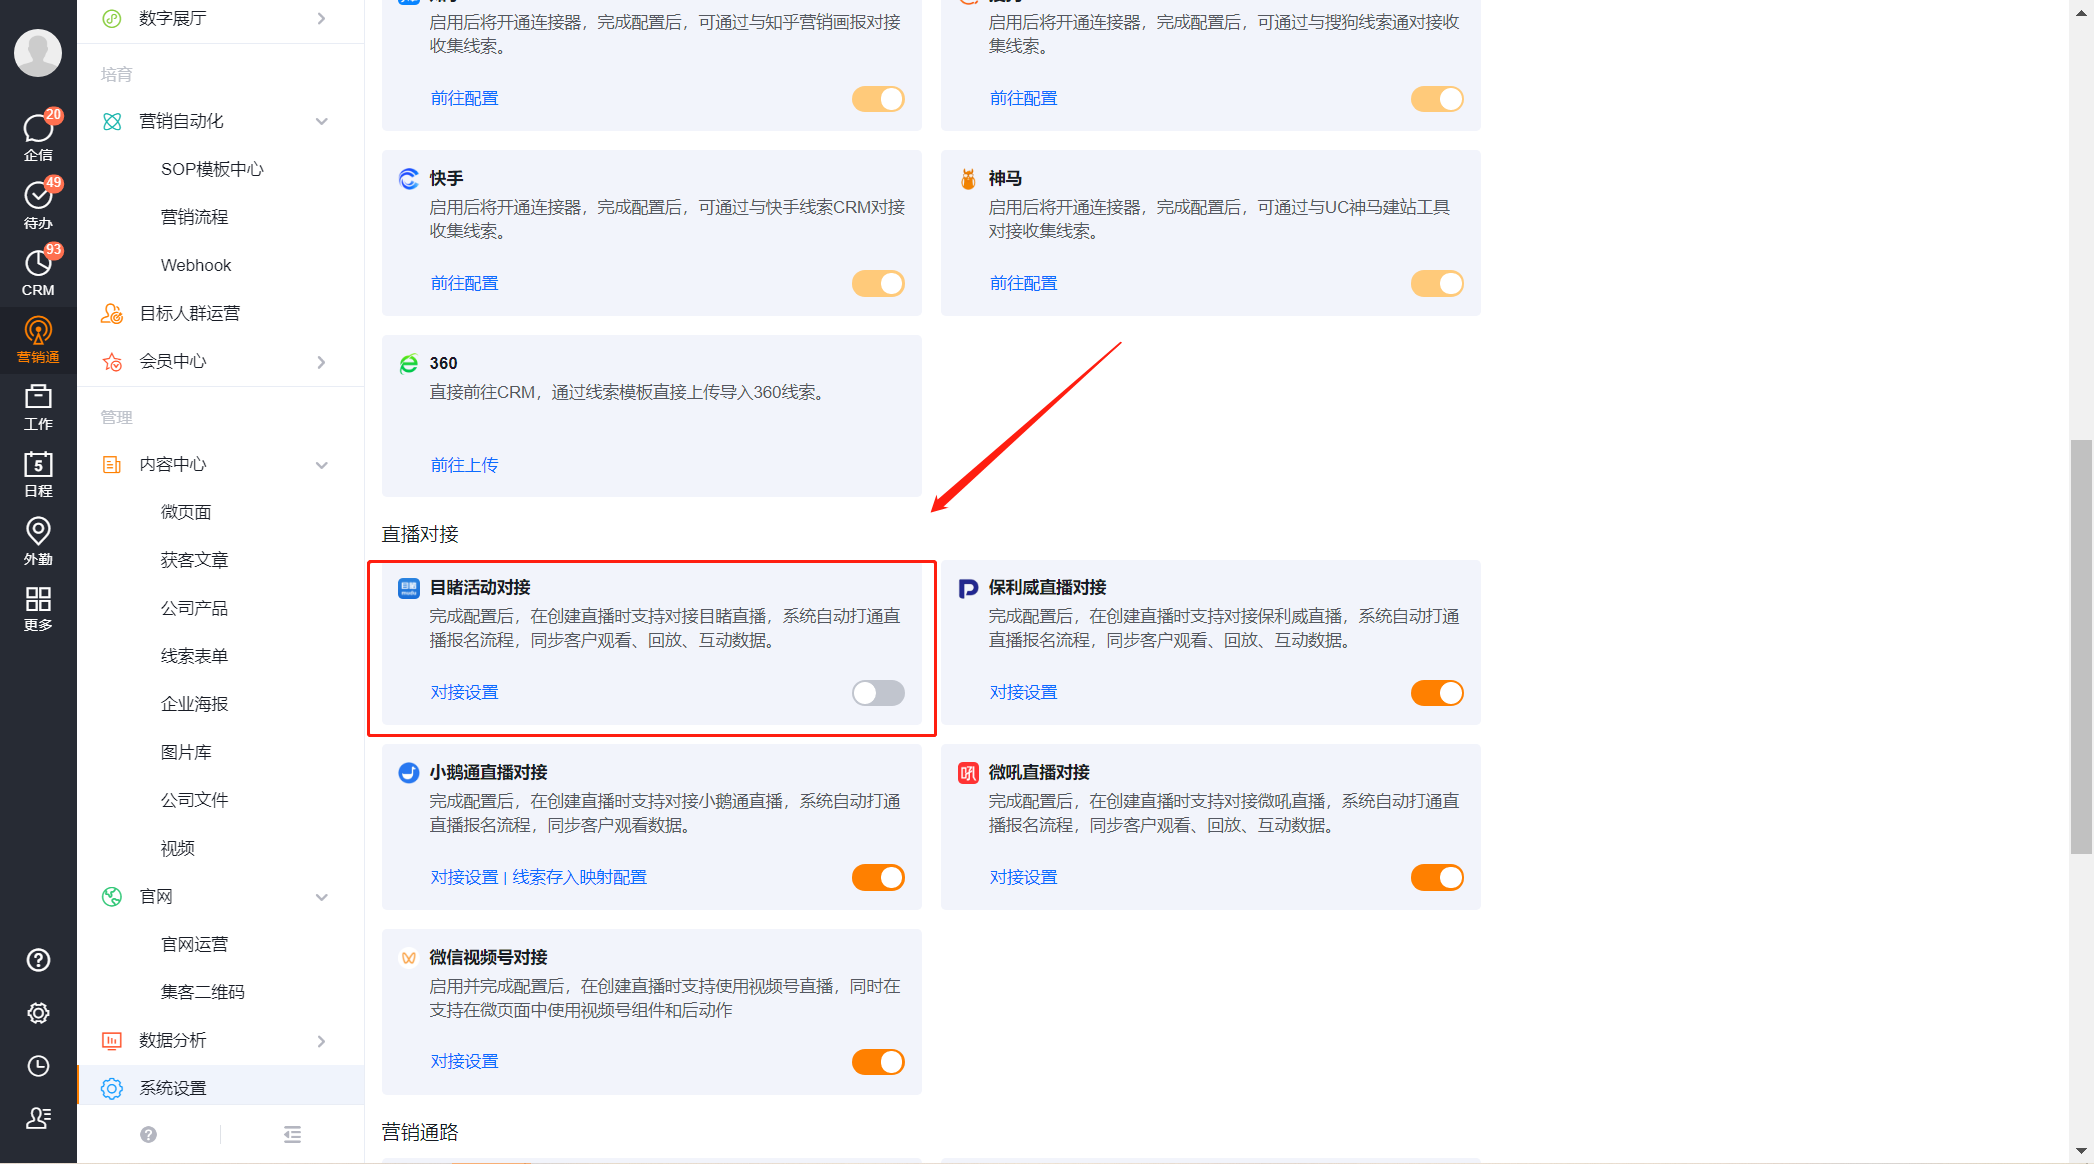Open the 企信 messaging icon
2094x1164 pixels.
pos(38,136)
